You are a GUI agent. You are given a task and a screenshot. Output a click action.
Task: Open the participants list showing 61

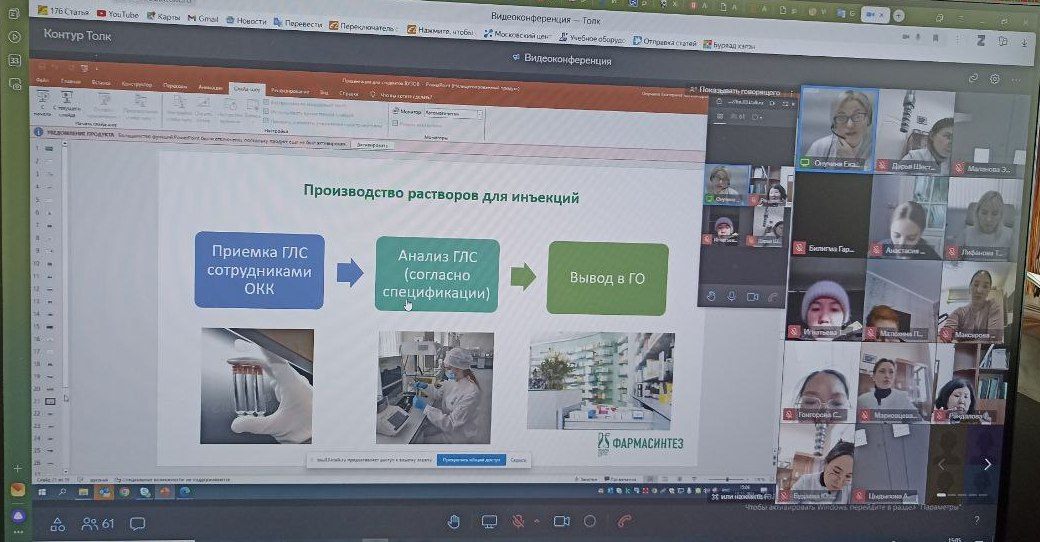98,523
